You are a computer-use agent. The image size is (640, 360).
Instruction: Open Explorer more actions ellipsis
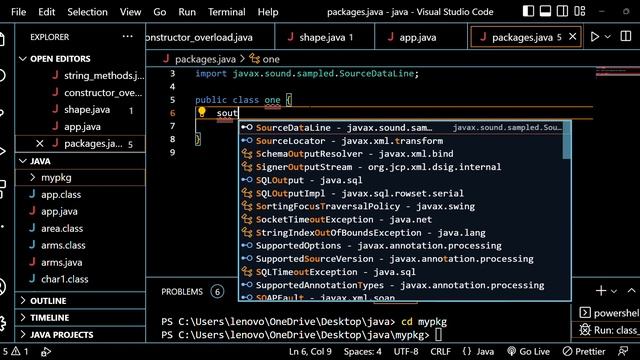pos(127,37)
